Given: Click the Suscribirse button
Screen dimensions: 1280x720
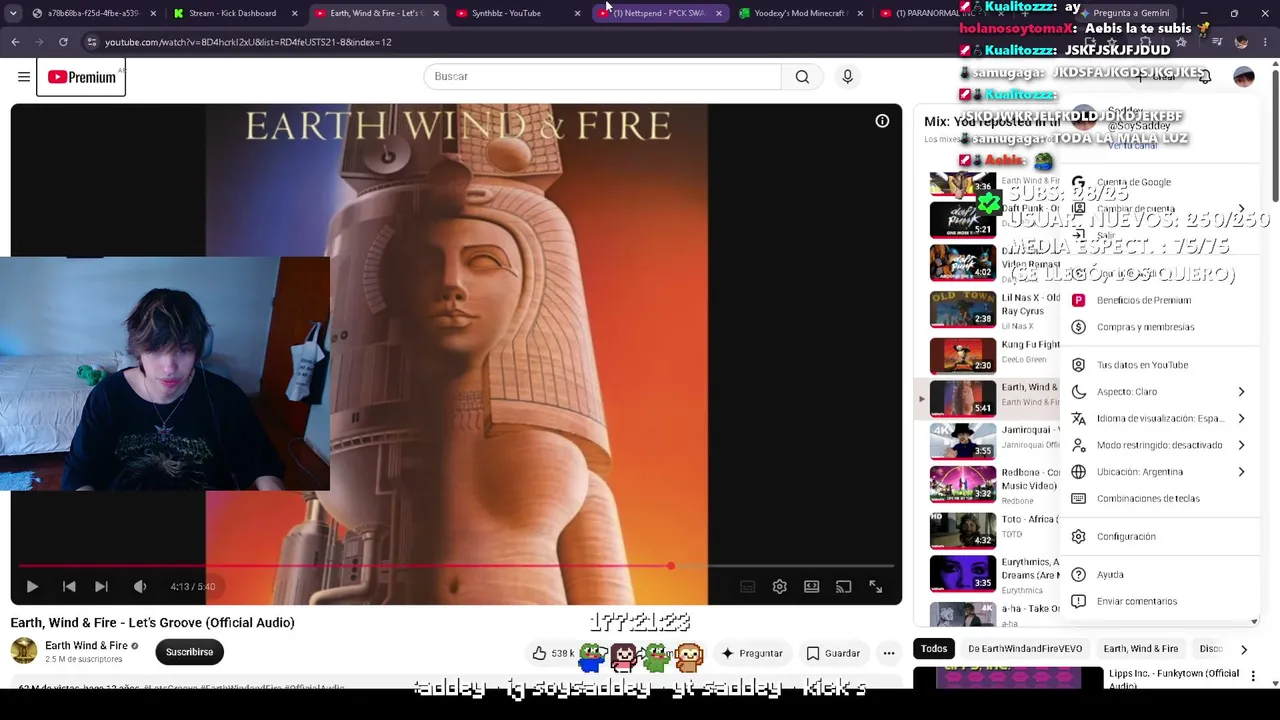Looking at the screenshot, I should (190, 652).
